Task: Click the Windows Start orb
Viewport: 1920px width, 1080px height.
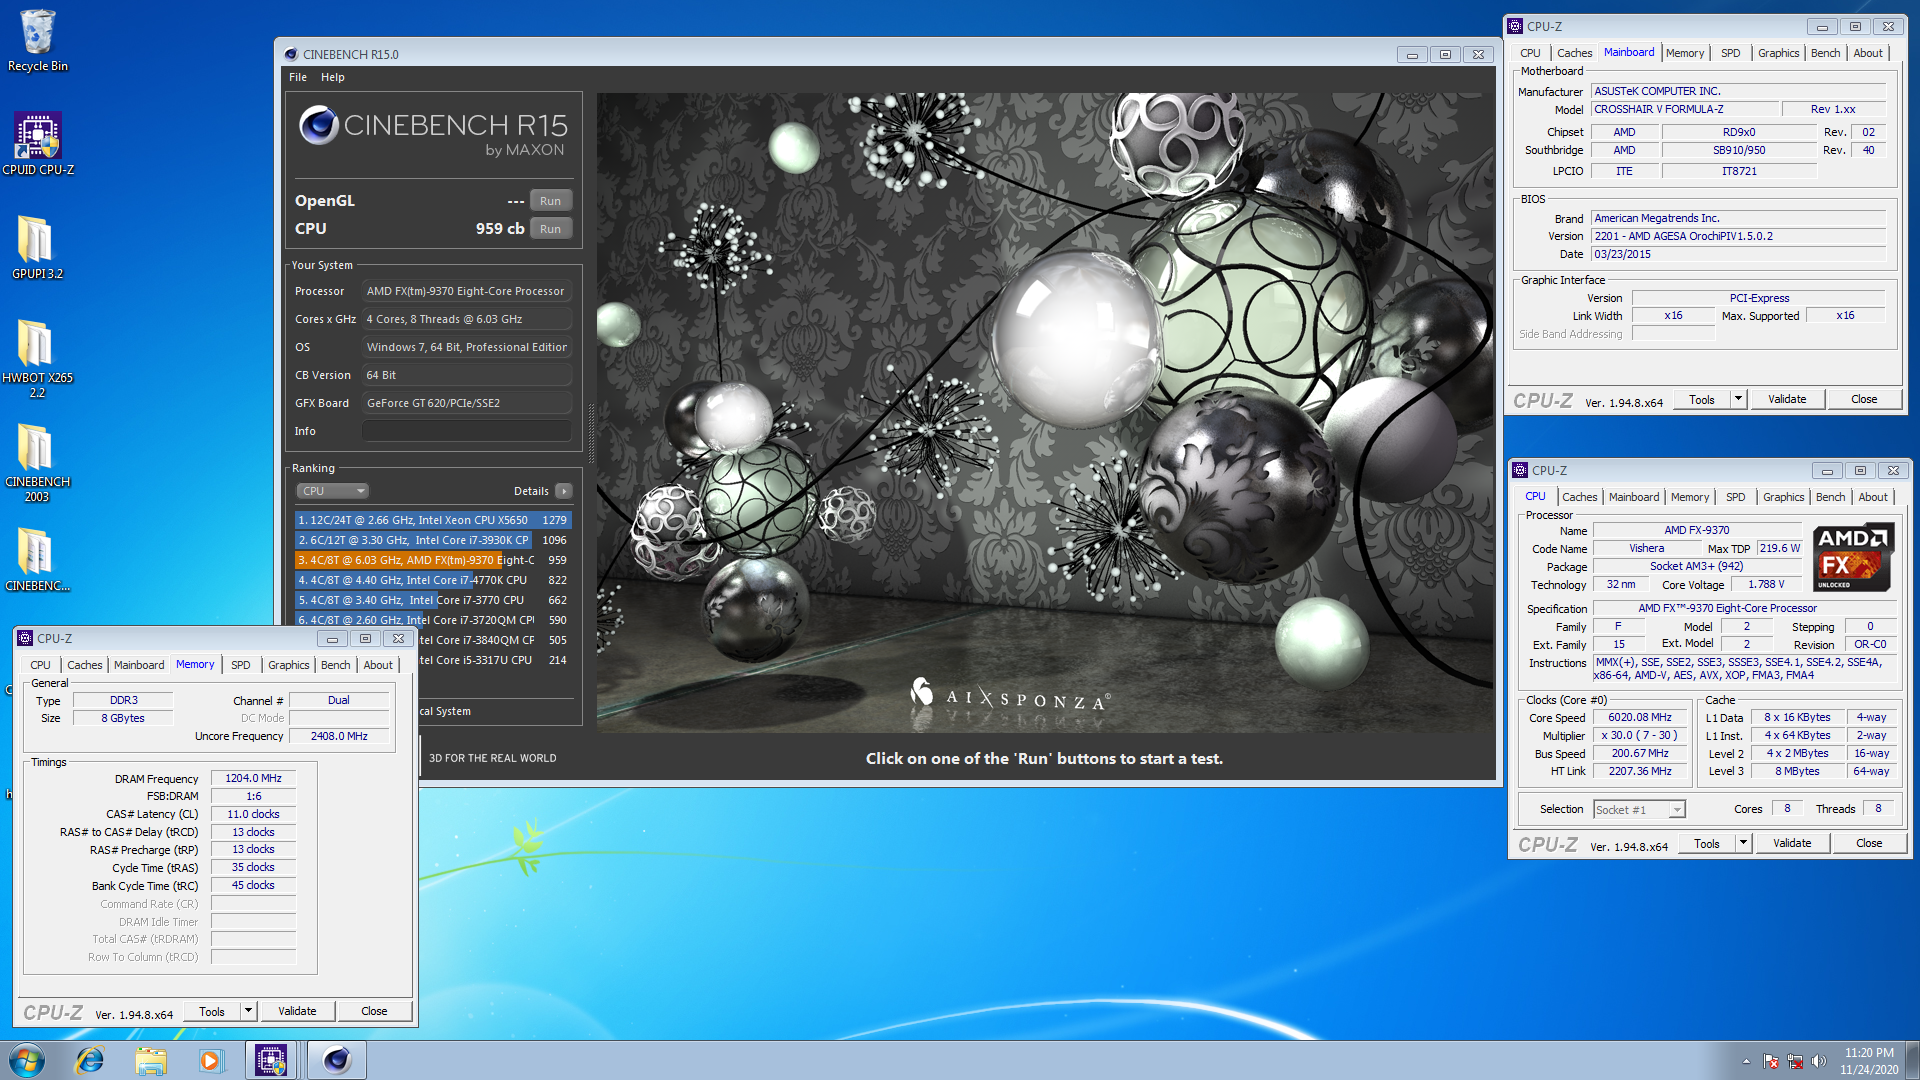Action: 27,1060
